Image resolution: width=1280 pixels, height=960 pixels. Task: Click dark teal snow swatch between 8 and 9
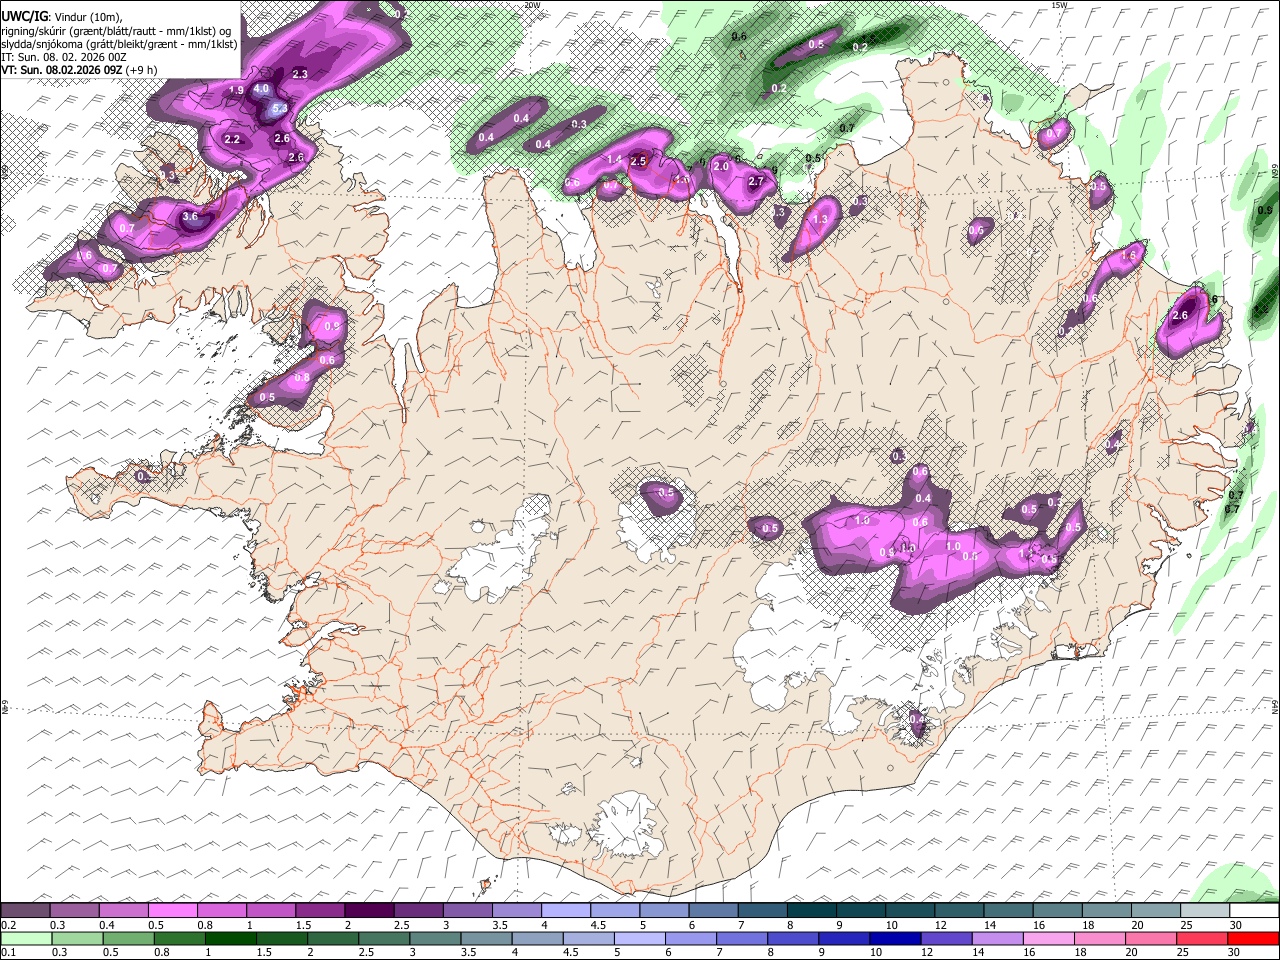812,910
